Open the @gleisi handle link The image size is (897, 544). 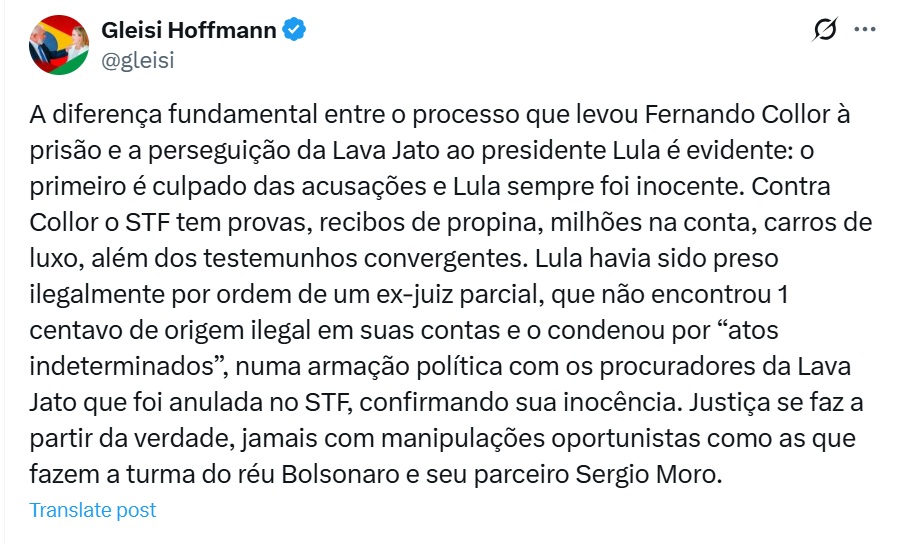[138, 60]
